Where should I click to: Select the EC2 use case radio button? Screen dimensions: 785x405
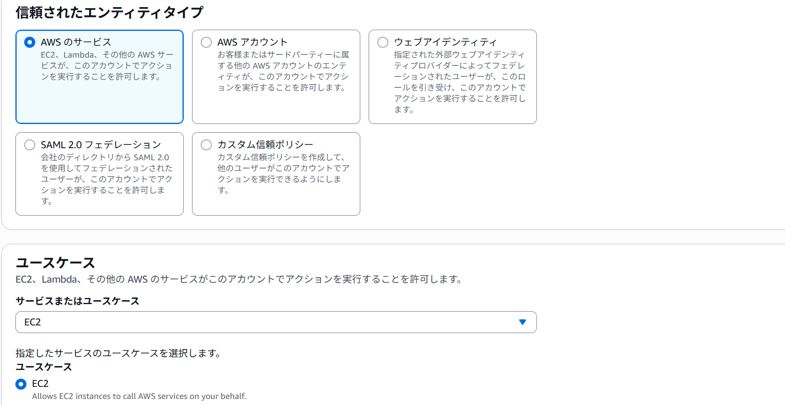(x=21, y=384)
